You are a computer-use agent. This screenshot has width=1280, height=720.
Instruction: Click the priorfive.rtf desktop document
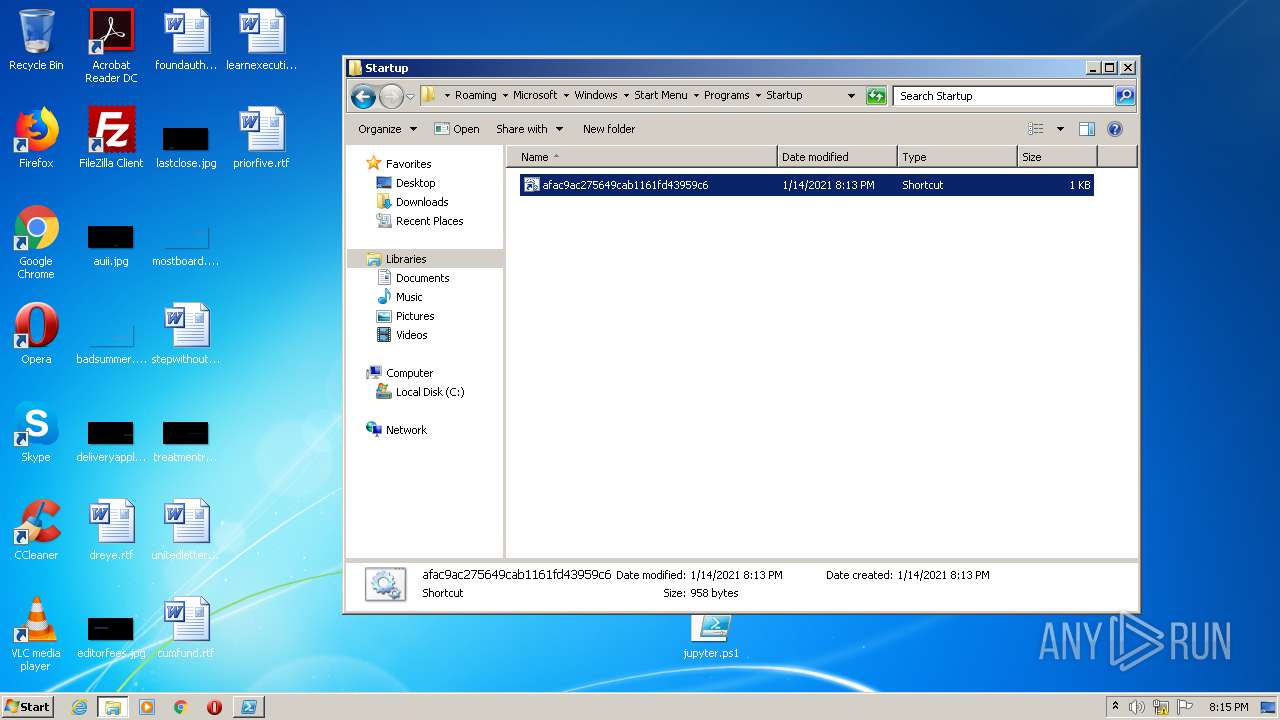click(261, 138)
